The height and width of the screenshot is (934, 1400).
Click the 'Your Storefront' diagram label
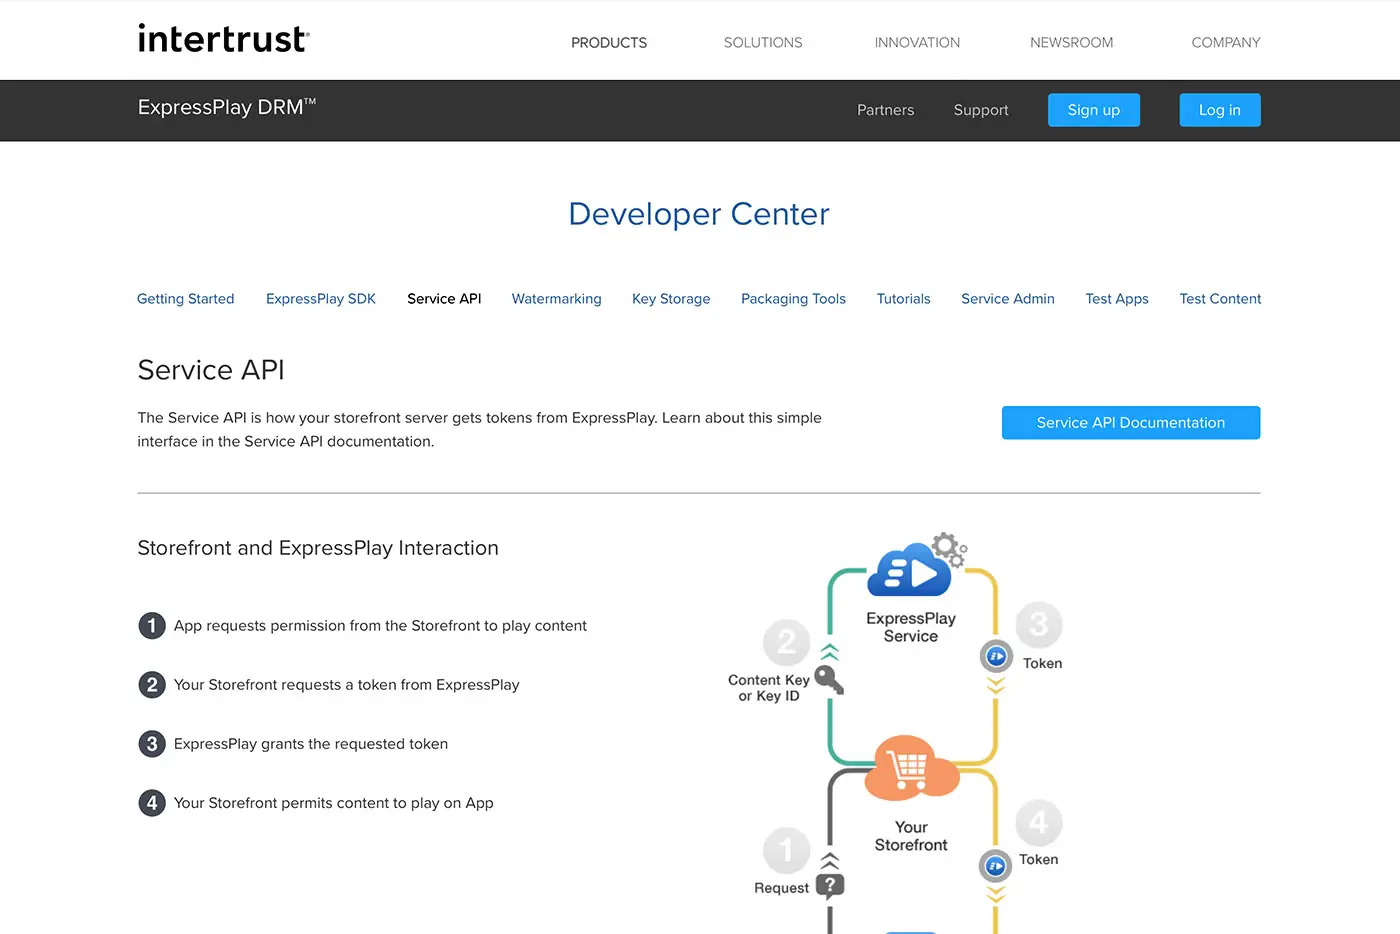click(911, 836)
